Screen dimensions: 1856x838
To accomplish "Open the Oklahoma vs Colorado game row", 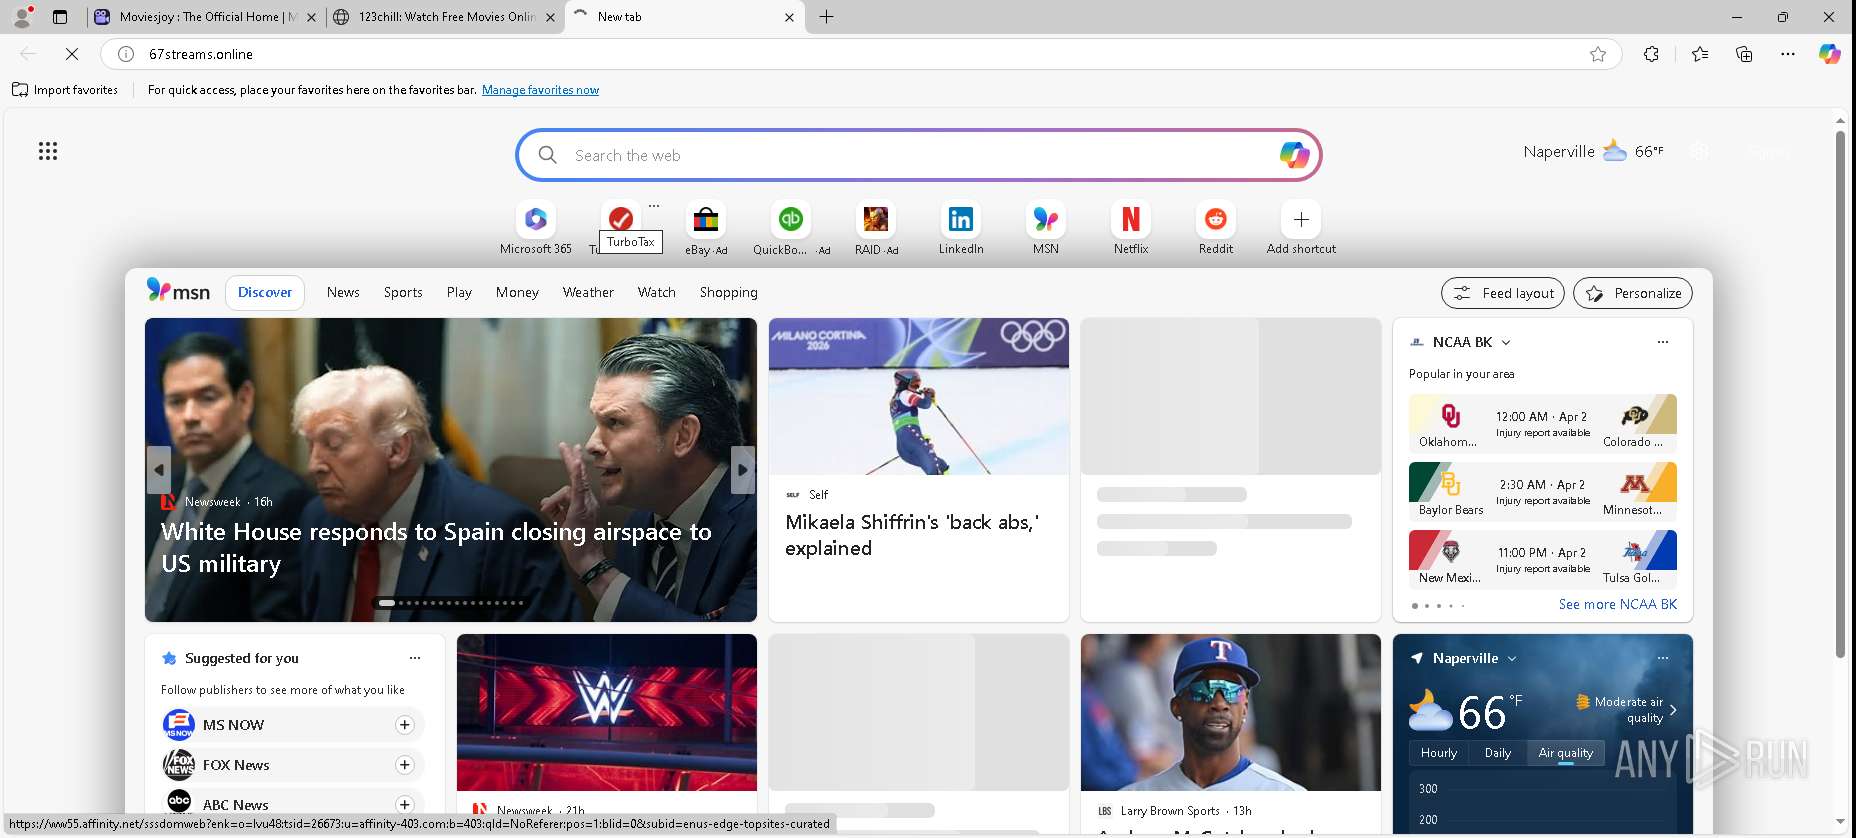I will click(1543, 423).
